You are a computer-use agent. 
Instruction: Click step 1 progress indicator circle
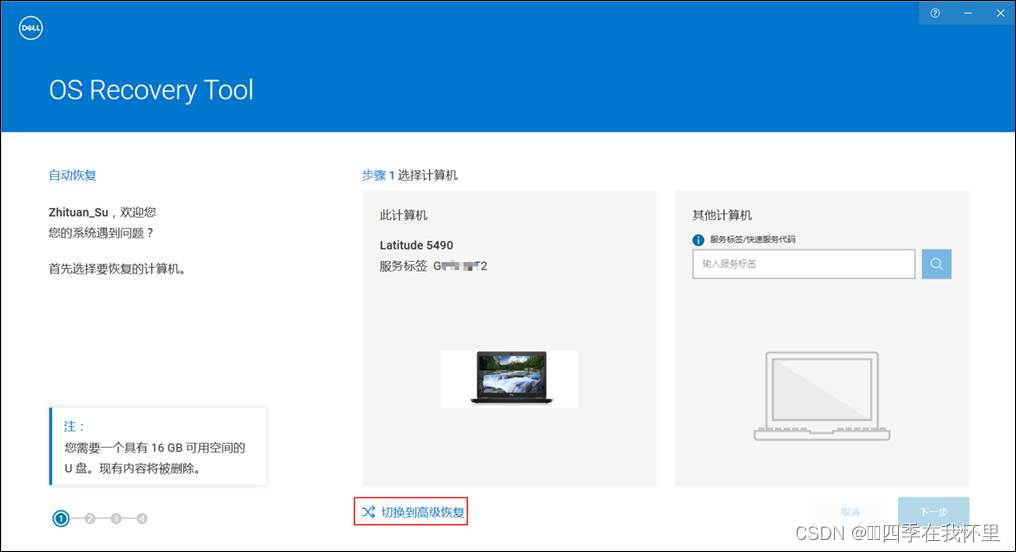(61, 518)
